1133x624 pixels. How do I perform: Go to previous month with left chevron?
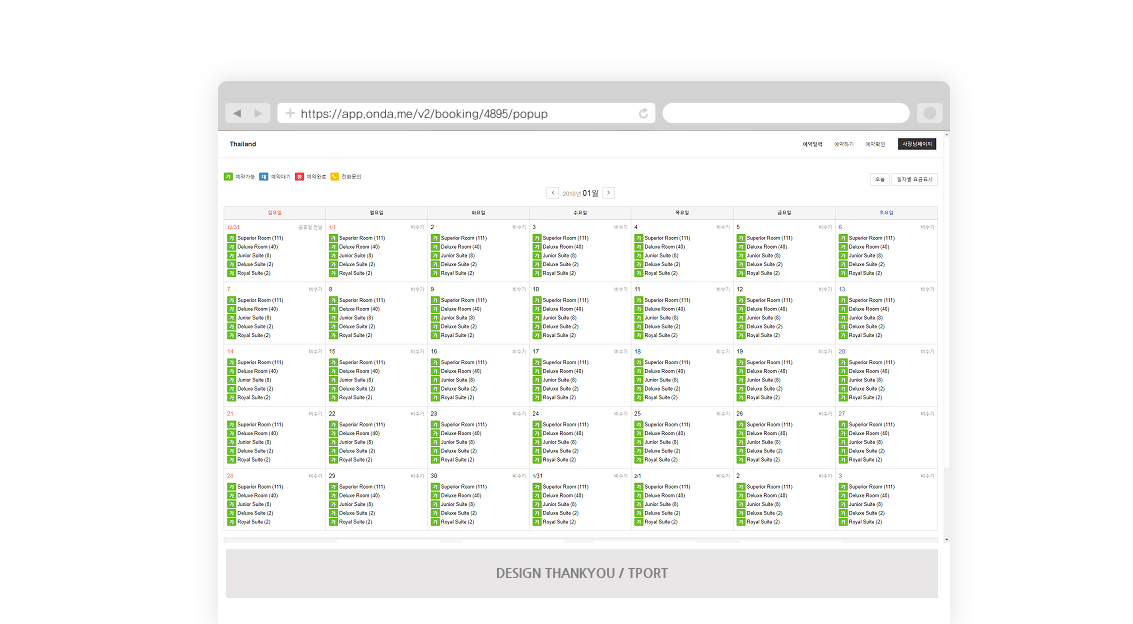point(553,193)
